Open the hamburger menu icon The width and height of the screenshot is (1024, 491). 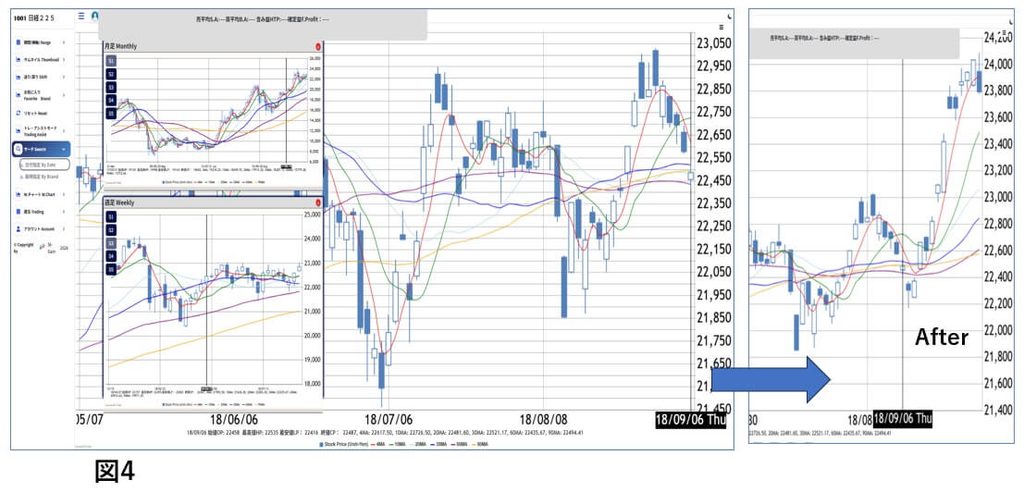pos(81,16)
